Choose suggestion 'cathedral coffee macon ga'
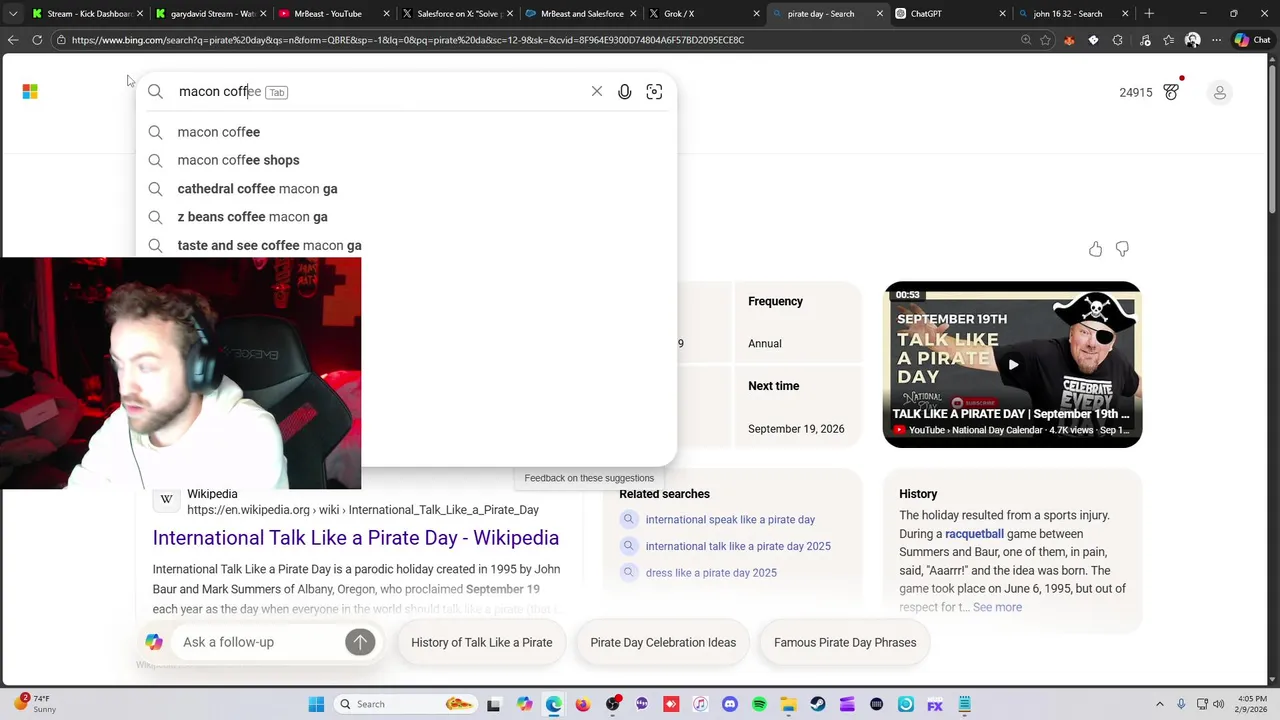The image size is (1280, 720). [x=406, y=189]
